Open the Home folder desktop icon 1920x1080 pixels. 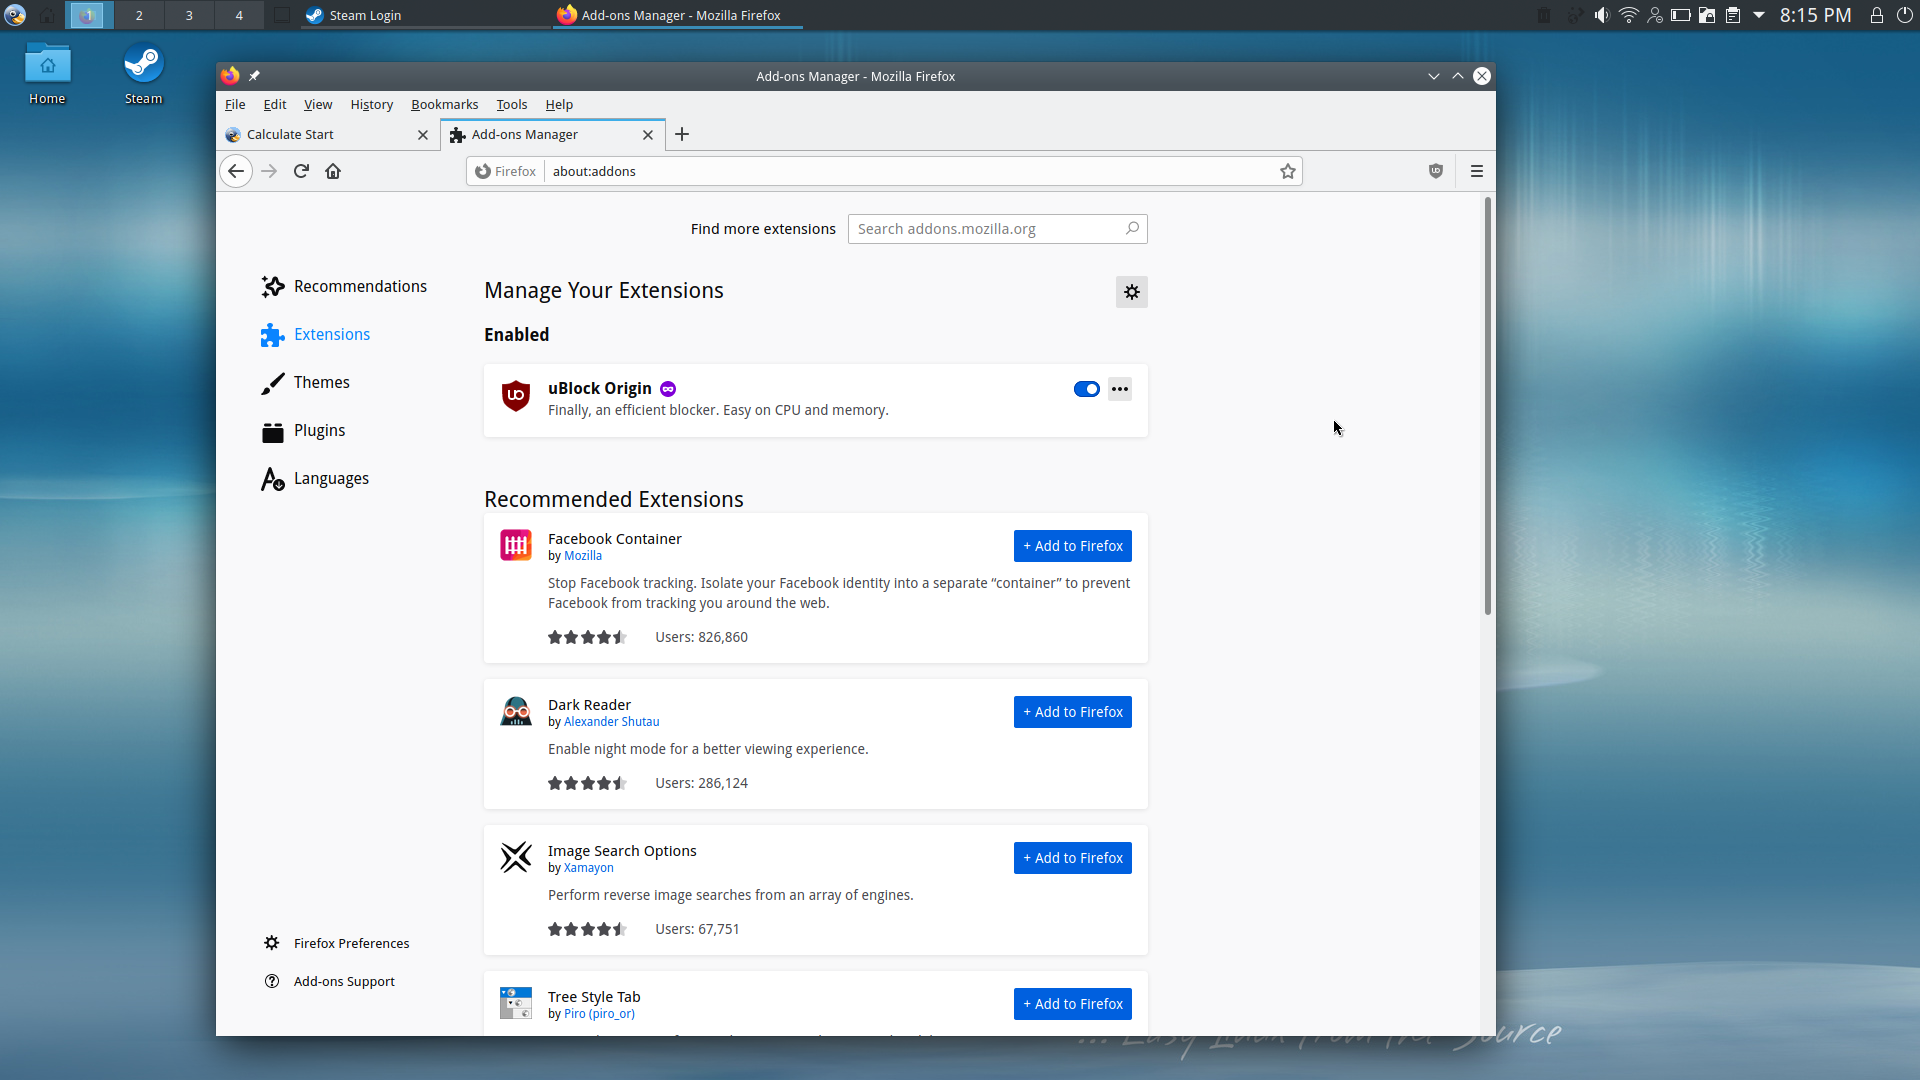(47, 73)
